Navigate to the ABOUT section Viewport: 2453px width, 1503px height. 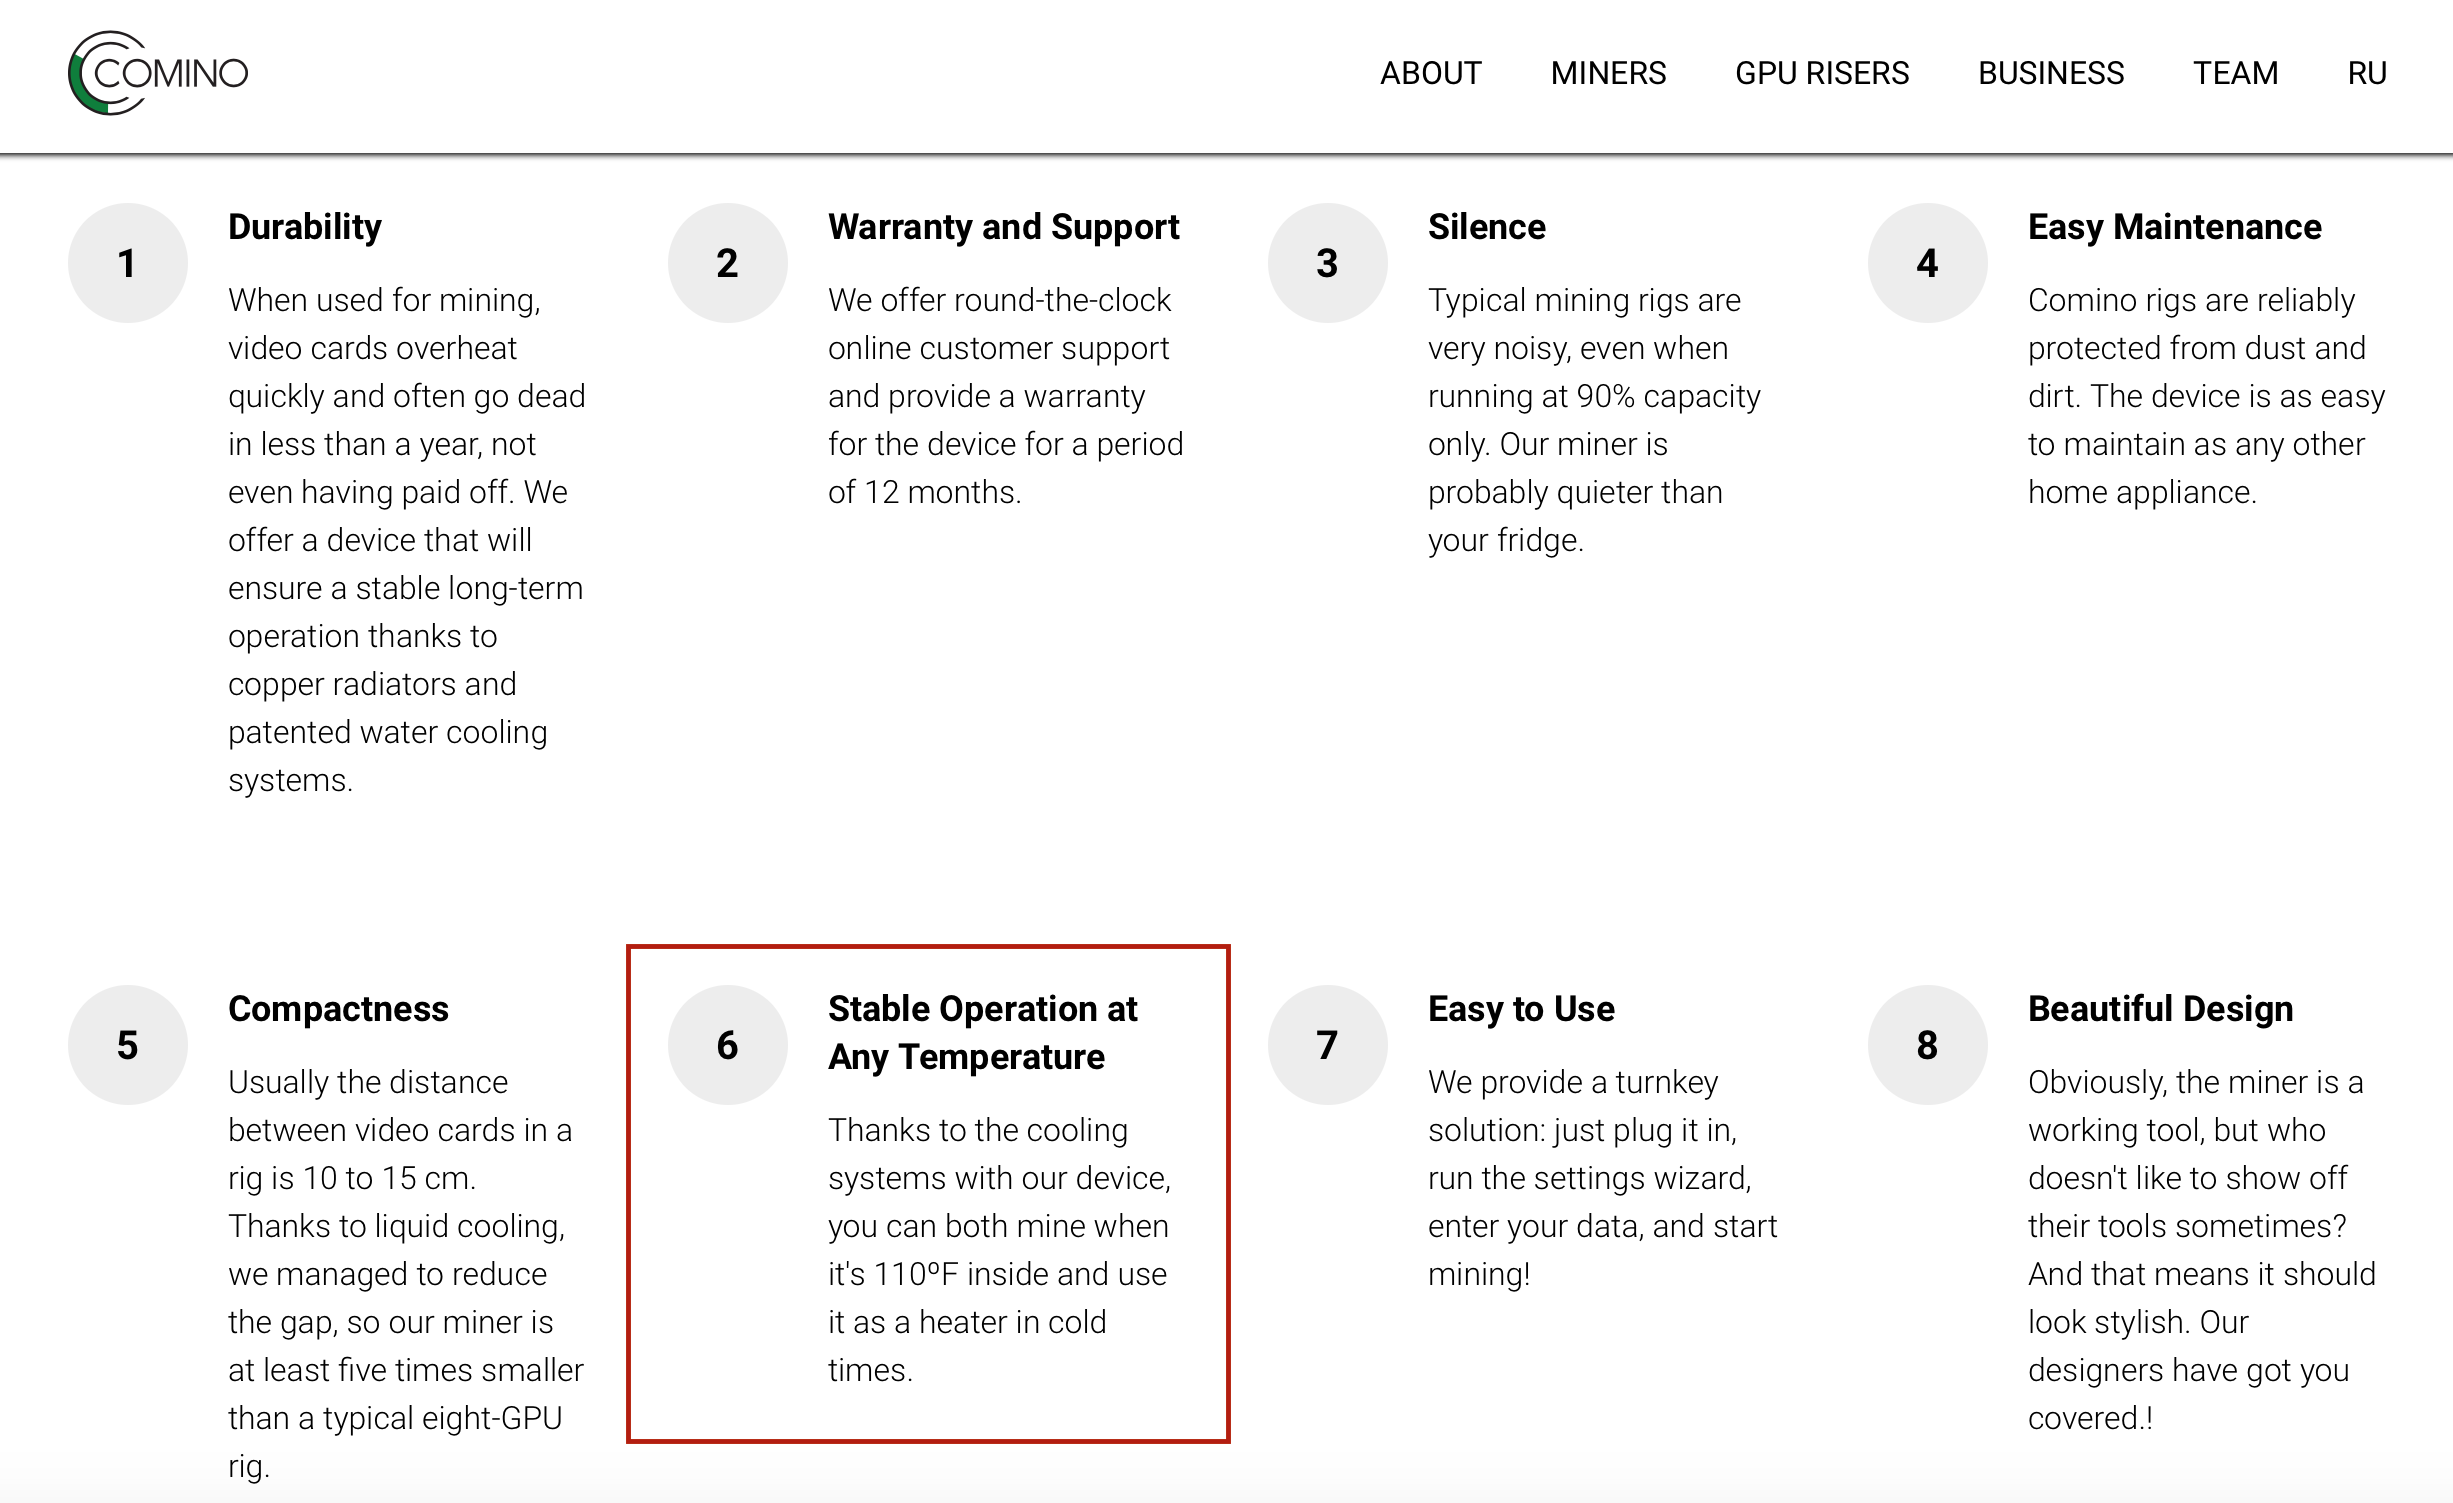pyautogui.click(x=1428, y=74)
